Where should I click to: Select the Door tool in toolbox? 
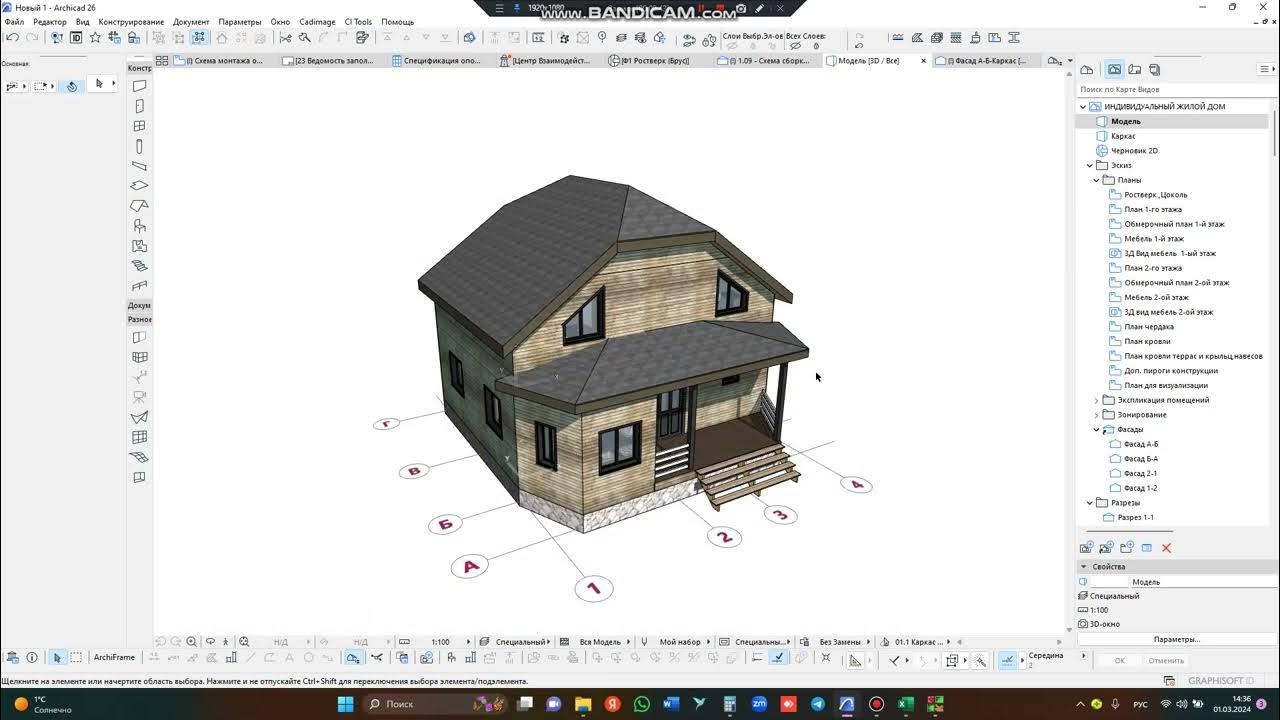coord(140,106)
